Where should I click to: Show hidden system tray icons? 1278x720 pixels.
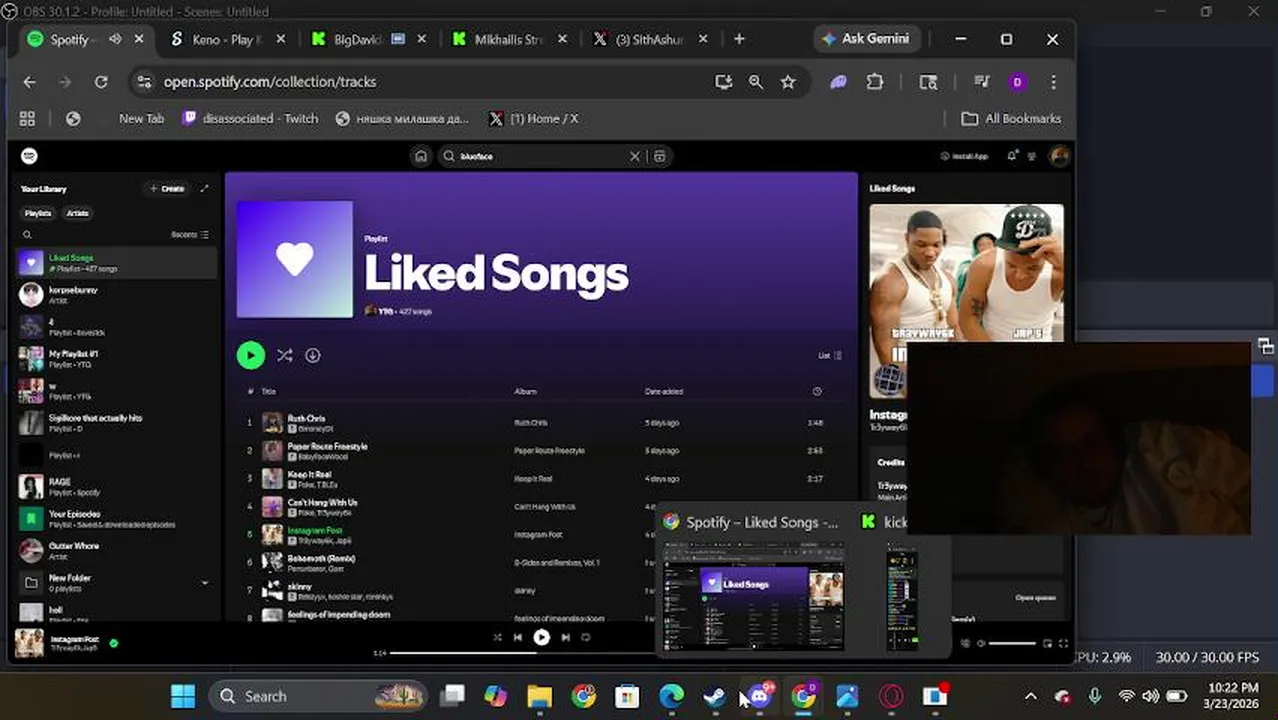1030,696
